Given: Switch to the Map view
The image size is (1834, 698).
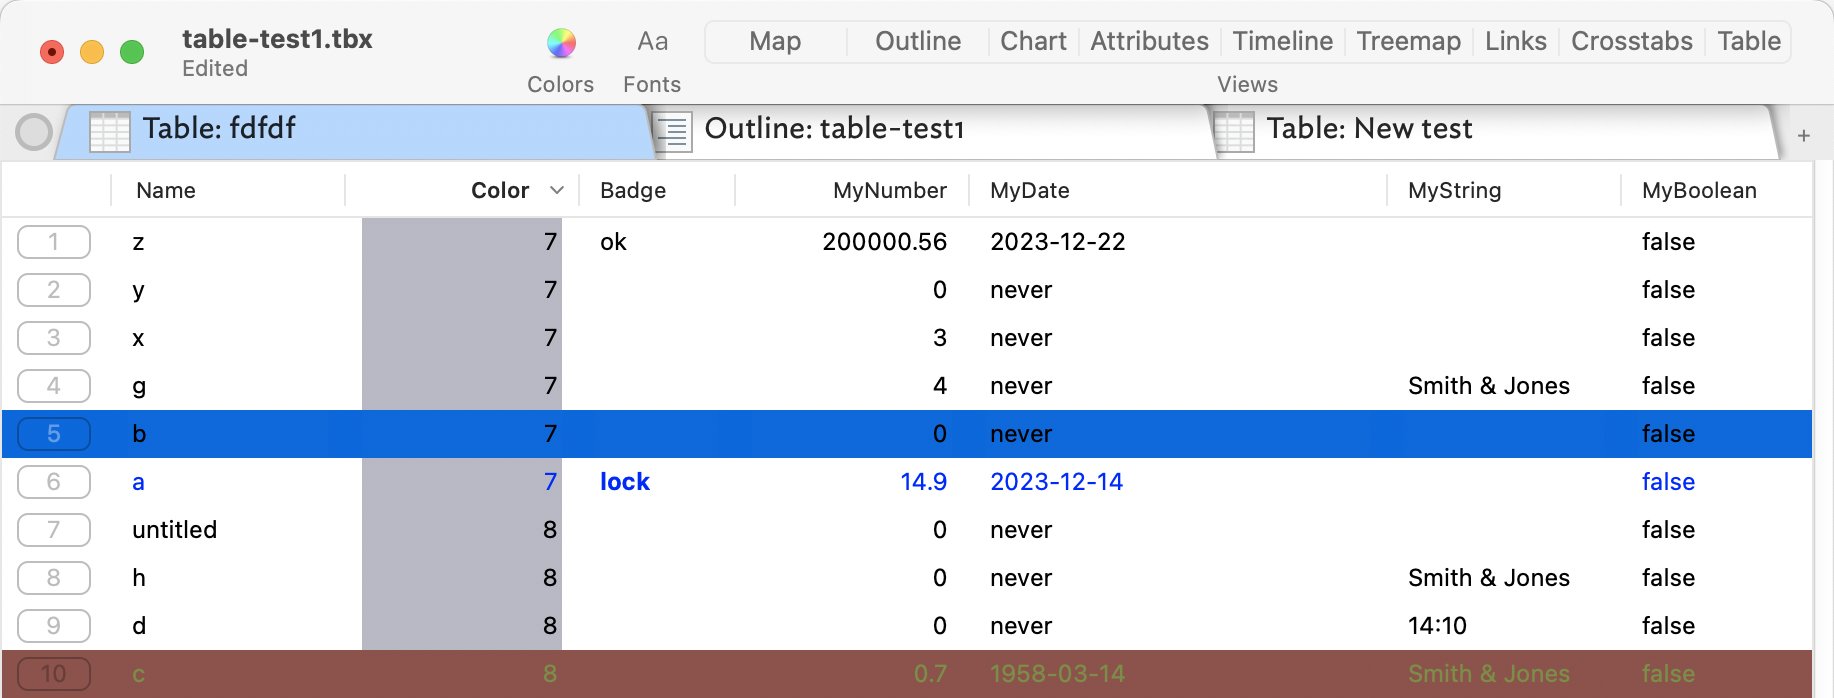Looking at the screenshot, I should 775,41.
